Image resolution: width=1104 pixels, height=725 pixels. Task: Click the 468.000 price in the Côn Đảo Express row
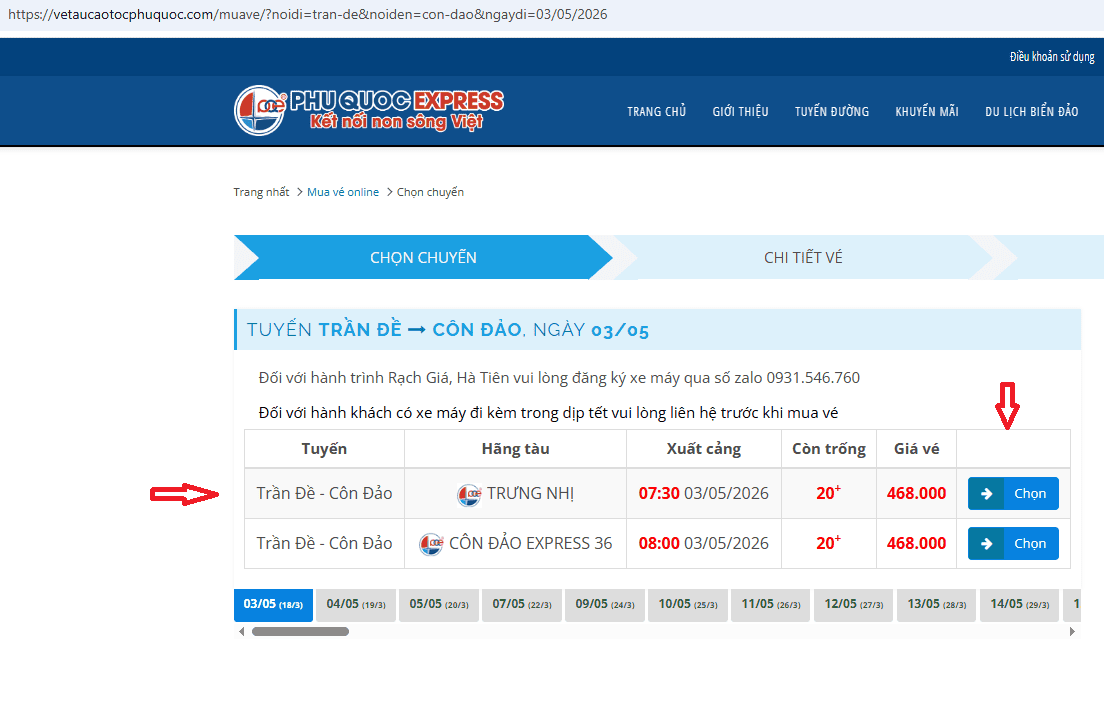tap(916, 543)
